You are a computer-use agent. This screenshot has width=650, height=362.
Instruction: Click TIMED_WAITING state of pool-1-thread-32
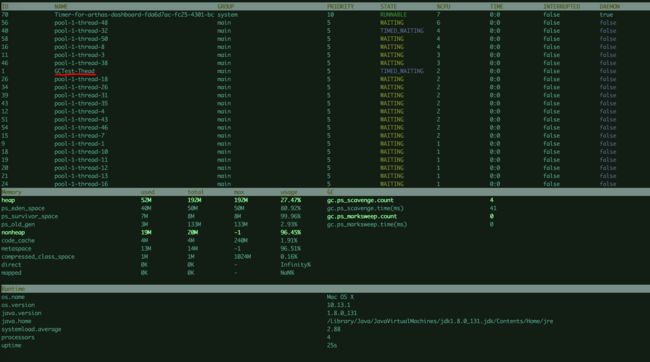[402, 31]
